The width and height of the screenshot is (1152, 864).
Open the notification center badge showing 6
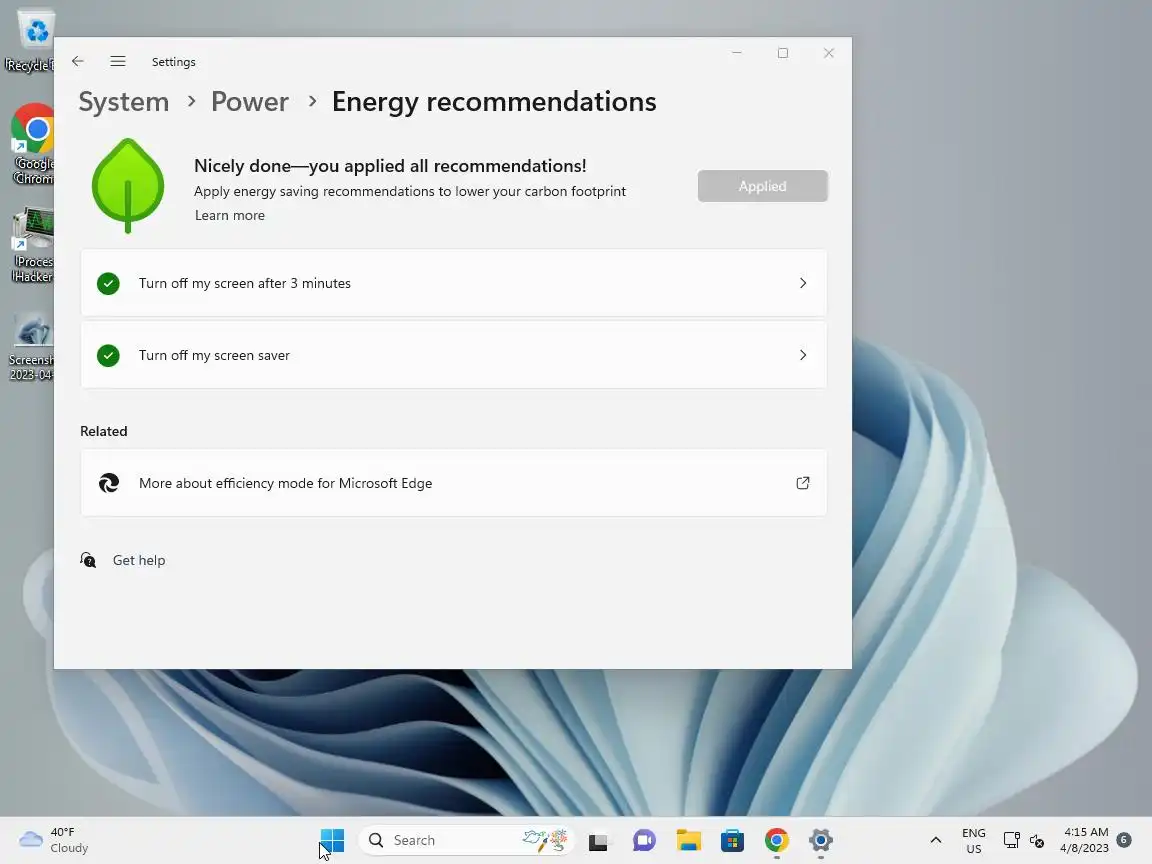[1124, 840]
